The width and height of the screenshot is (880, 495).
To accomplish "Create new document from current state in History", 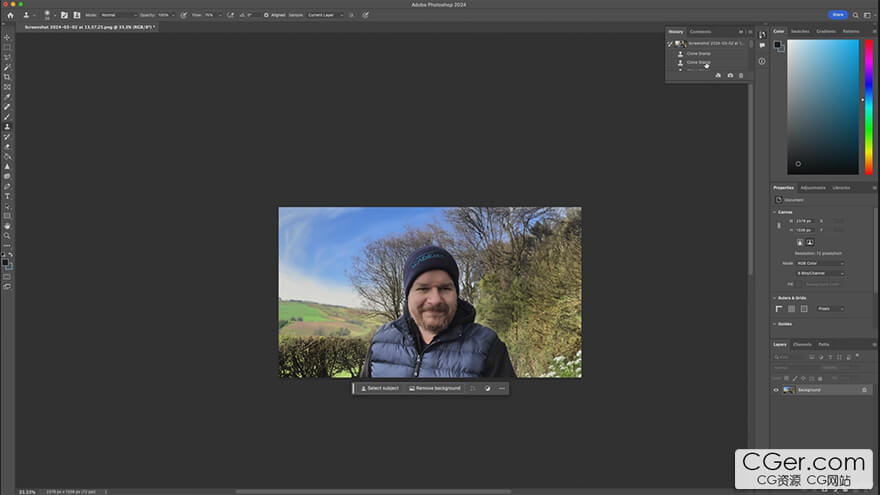I will click(718, 75).
